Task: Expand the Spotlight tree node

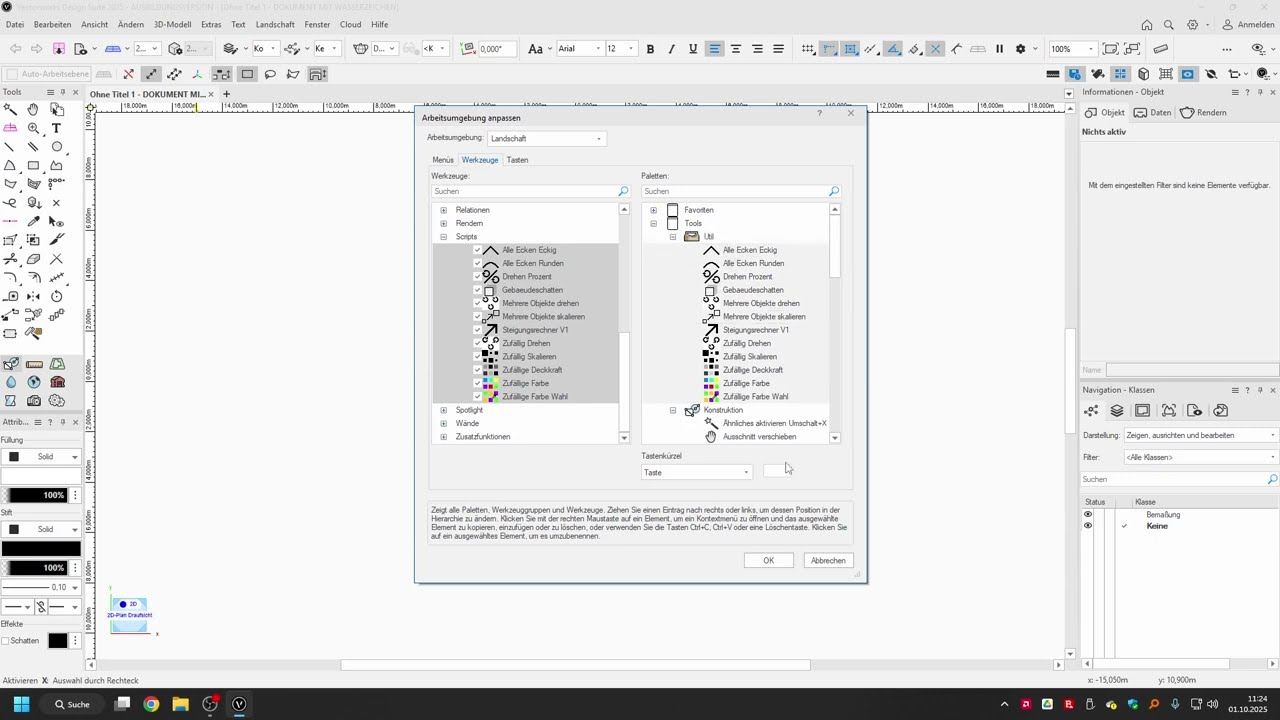Action: tap(443, 410)
